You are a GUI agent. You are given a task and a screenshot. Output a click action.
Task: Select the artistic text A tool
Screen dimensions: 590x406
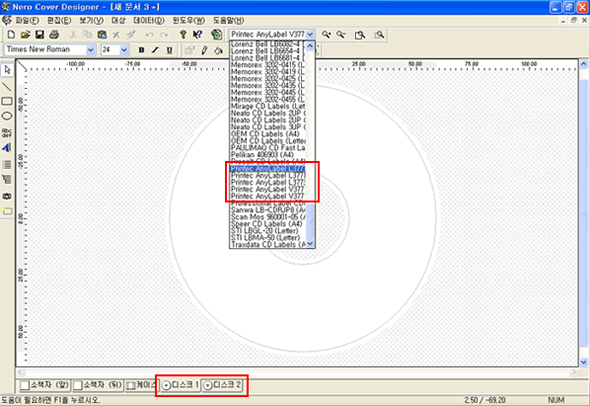click(7, 148)
